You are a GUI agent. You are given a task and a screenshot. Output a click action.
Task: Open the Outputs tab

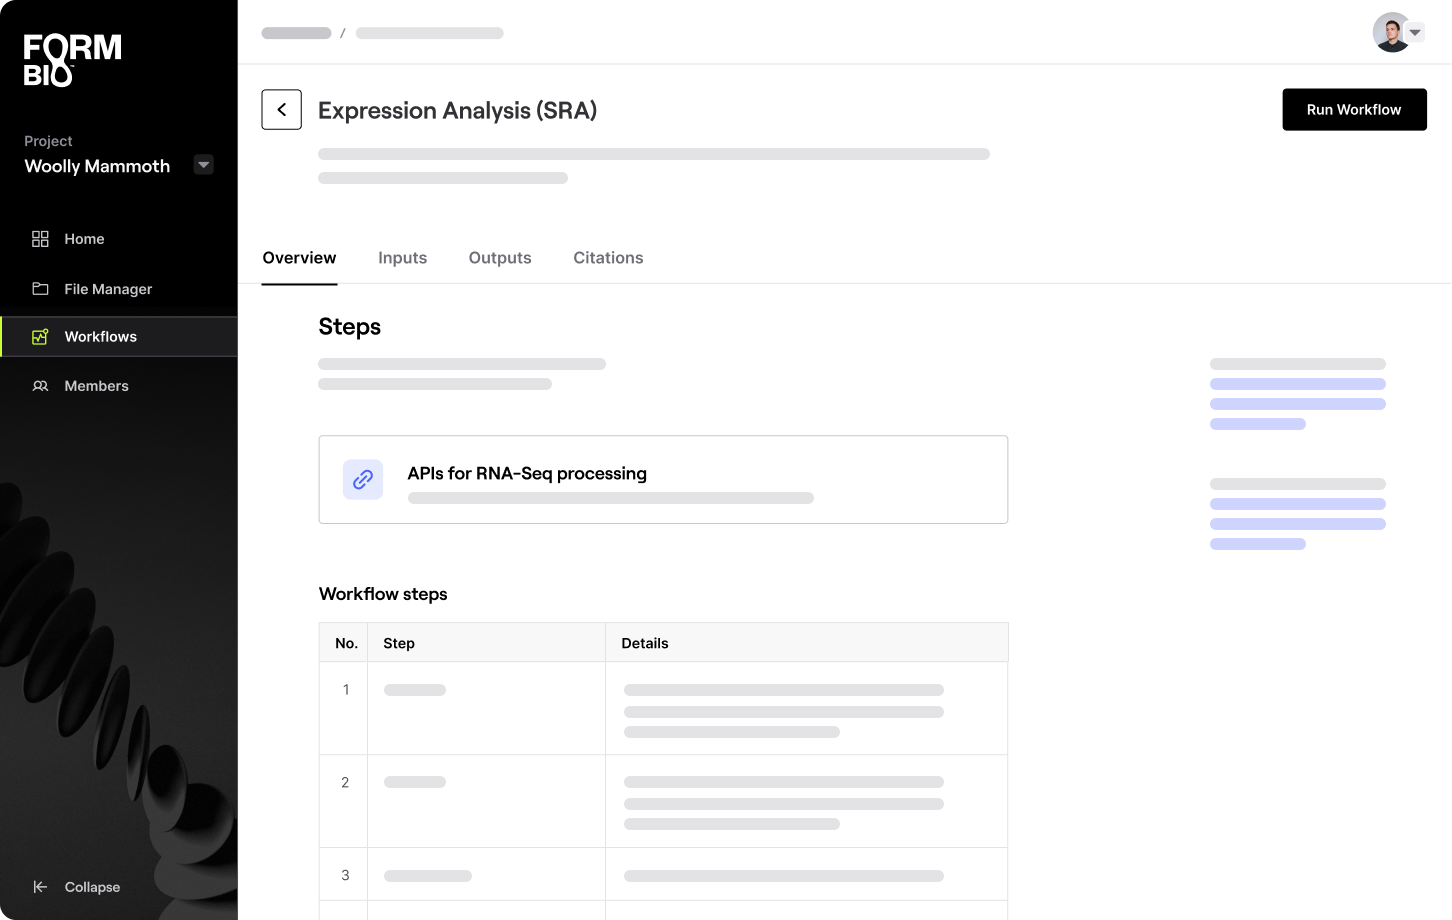coord(500,258)
